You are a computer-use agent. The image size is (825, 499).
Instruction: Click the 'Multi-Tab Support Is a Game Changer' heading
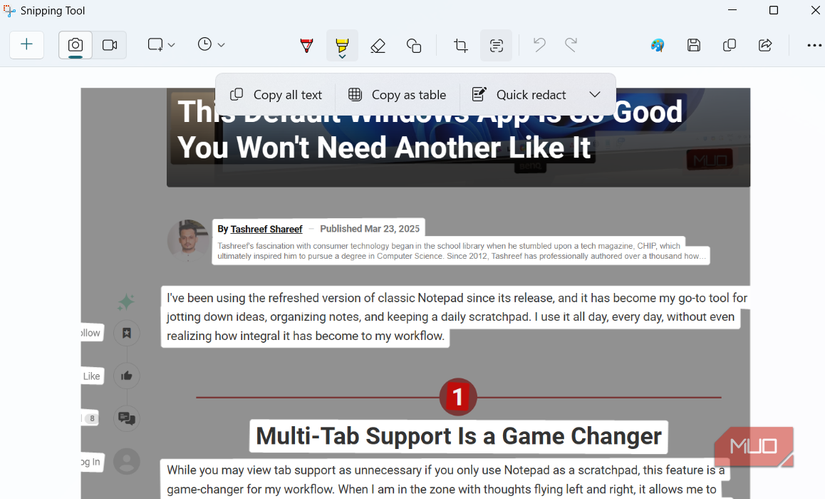pyautogui.click(x=458, y=436)
